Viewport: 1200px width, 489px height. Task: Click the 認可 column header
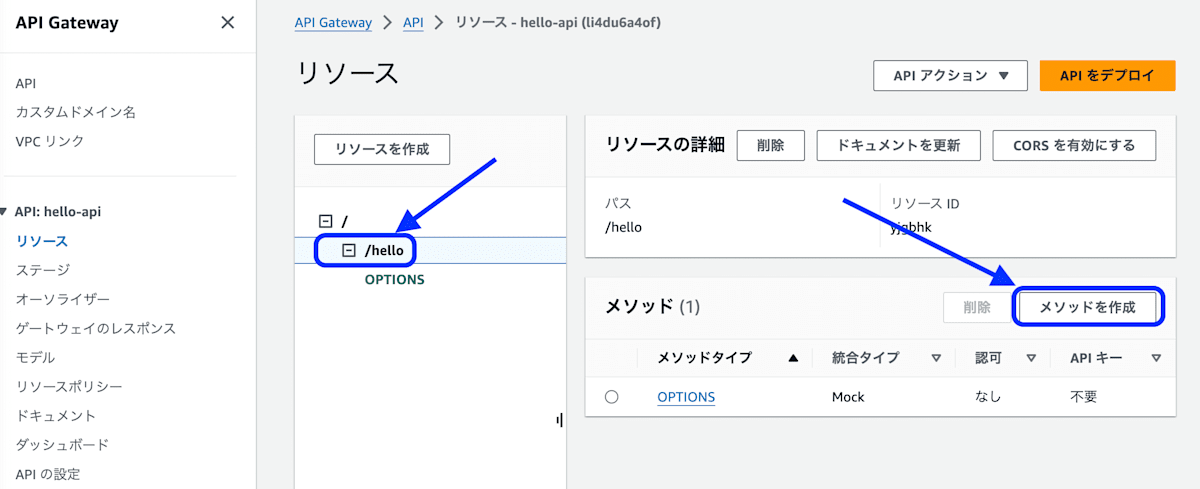(988, 358)
